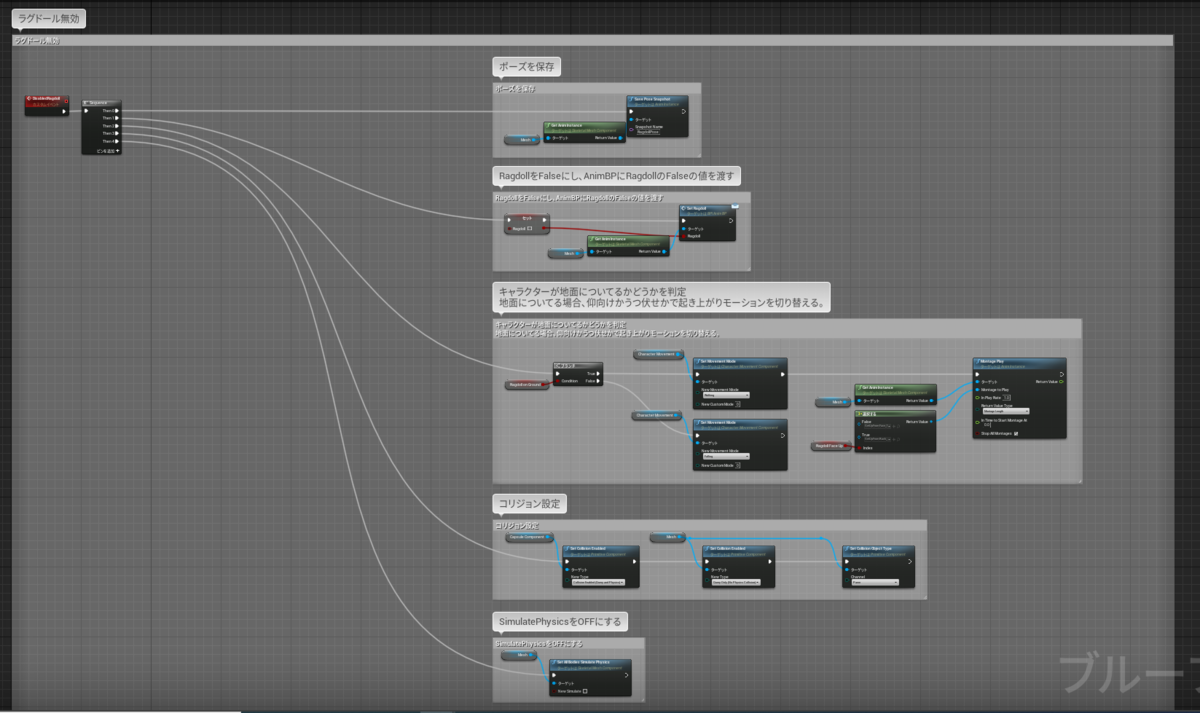Viewport: 1200px width, 713px height.
Task: Select the RagdollOnGround variable node
Action: tap(527, 384)
